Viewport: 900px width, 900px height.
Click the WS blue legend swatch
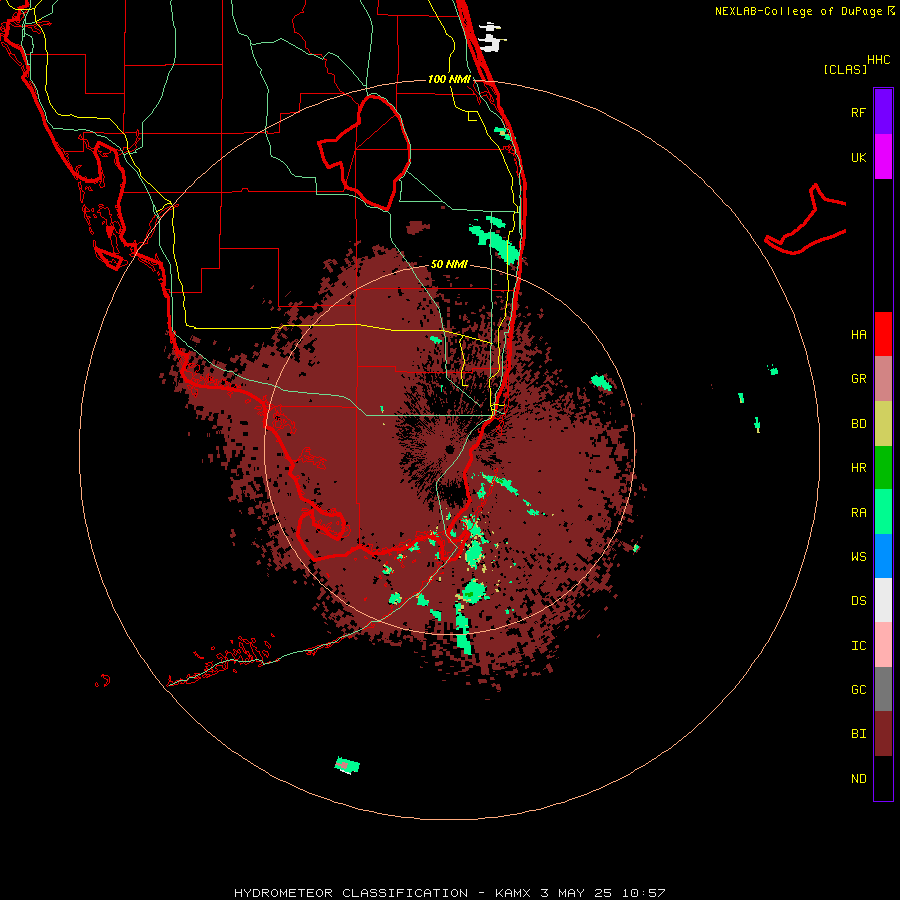883,556
